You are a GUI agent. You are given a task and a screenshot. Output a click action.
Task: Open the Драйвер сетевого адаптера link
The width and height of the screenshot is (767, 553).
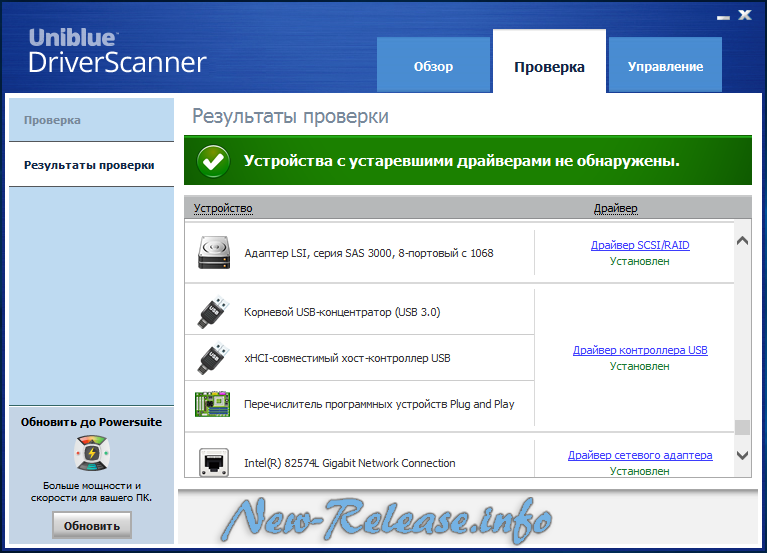[640, 455]
